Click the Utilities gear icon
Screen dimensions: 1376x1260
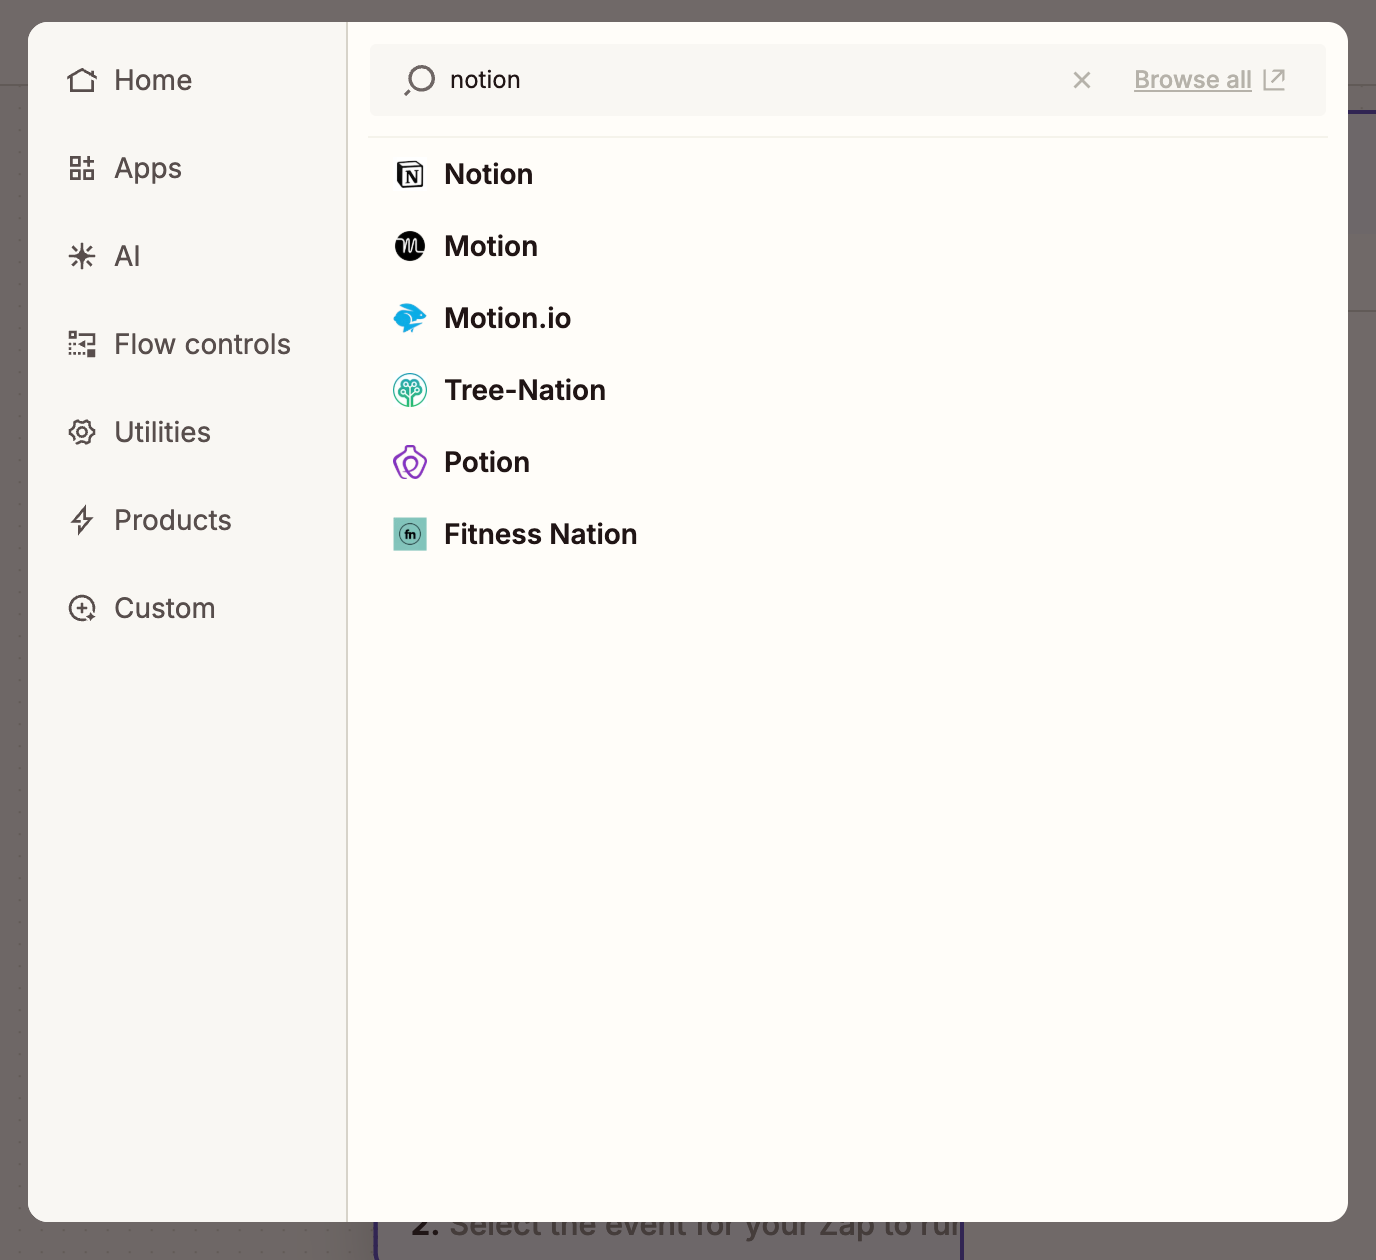point(82,432)
